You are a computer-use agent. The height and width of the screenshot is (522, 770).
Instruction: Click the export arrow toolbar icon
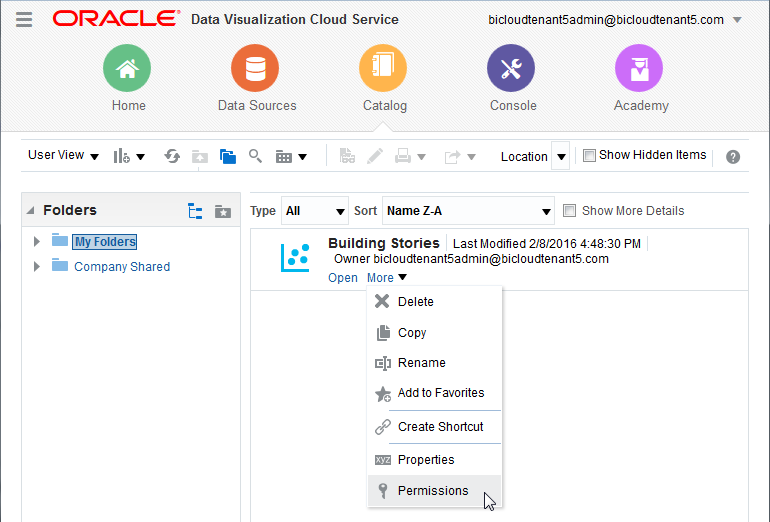452,157
